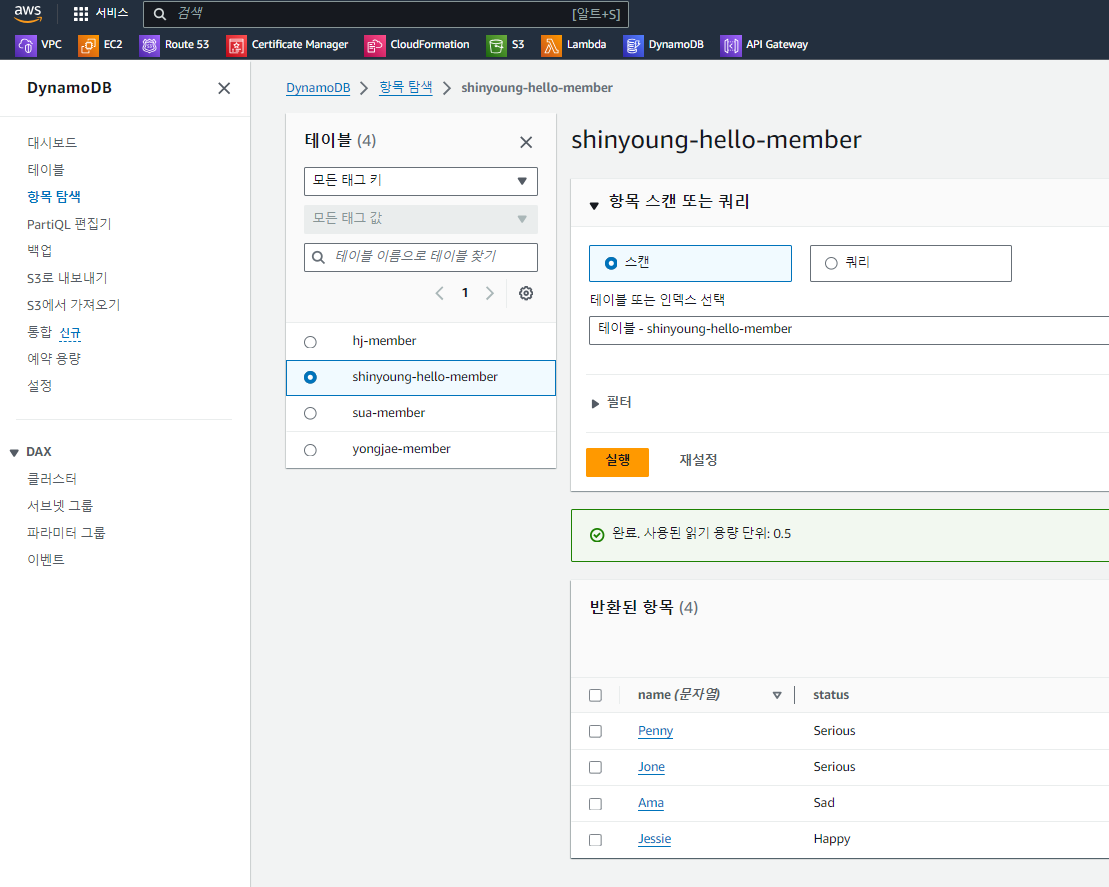Open 파라미터 그룹 in the sidebar
The image size is (1109, 887).
point(66,533)
